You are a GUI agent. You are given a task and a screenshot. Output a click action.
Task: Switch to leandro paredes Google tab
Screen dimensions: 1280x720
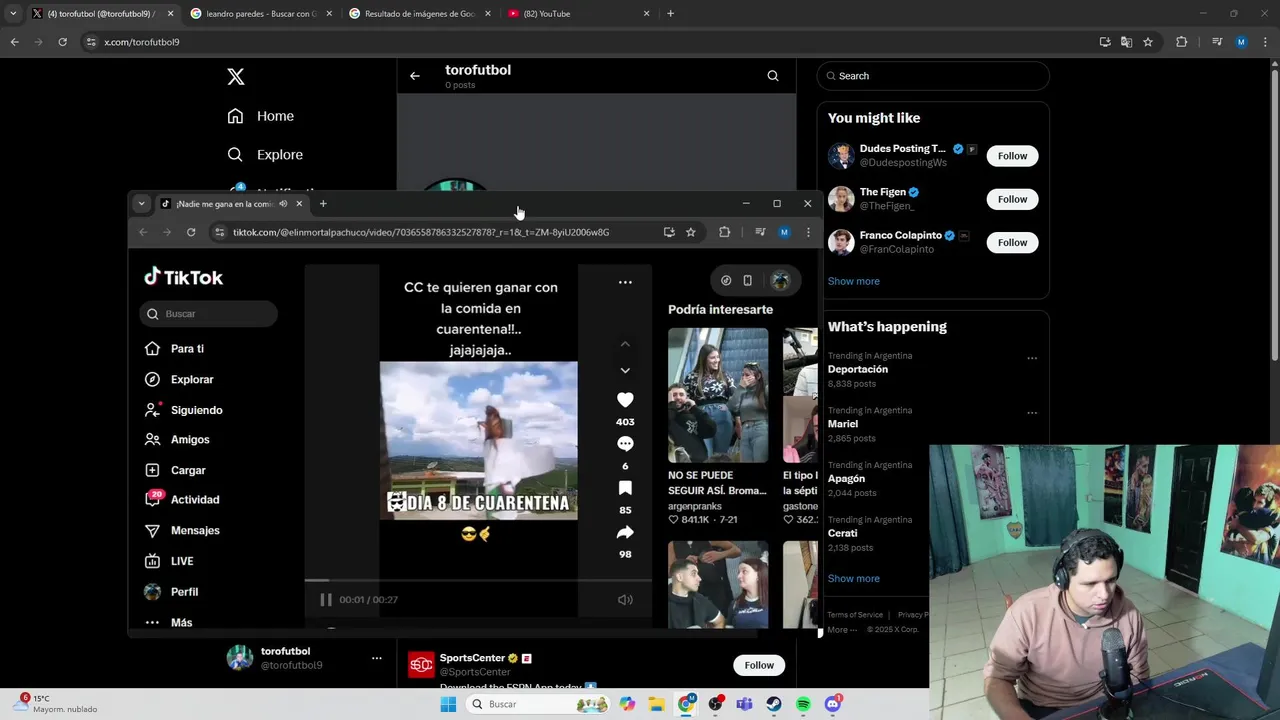point(262,14)
